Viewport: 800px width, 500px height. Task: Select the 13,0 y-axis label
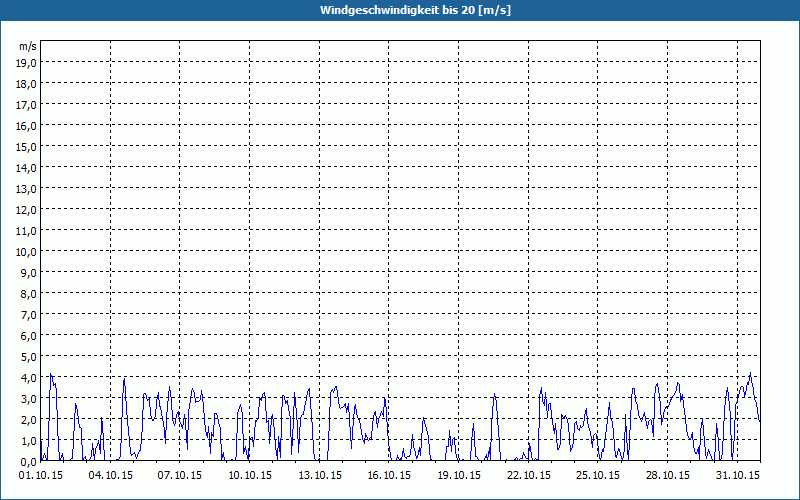28,189
